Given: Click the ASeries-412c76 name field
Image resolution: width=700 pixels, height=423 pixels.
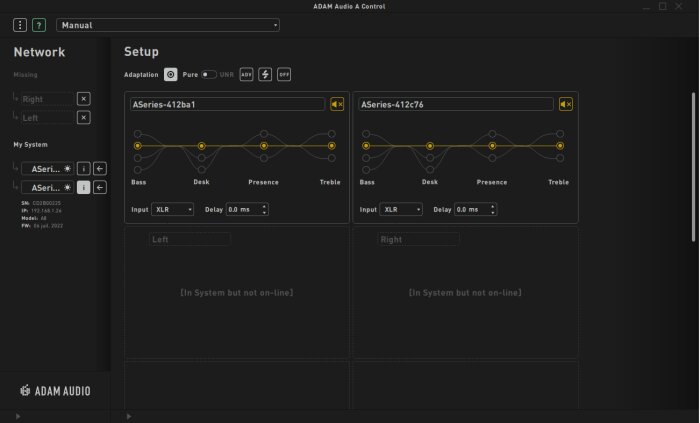Looking at the screenshot, I should pos(456,104).
